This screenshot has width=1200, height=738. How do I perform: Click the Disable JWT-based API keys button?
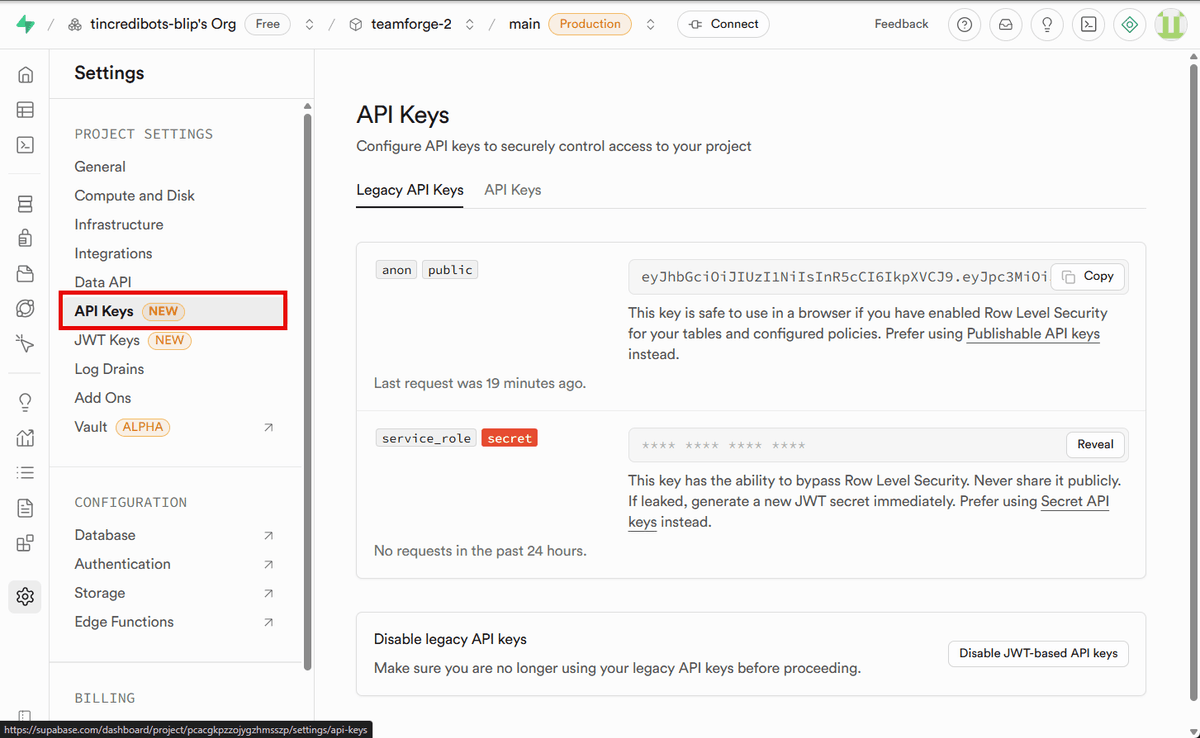(1038, 653)
